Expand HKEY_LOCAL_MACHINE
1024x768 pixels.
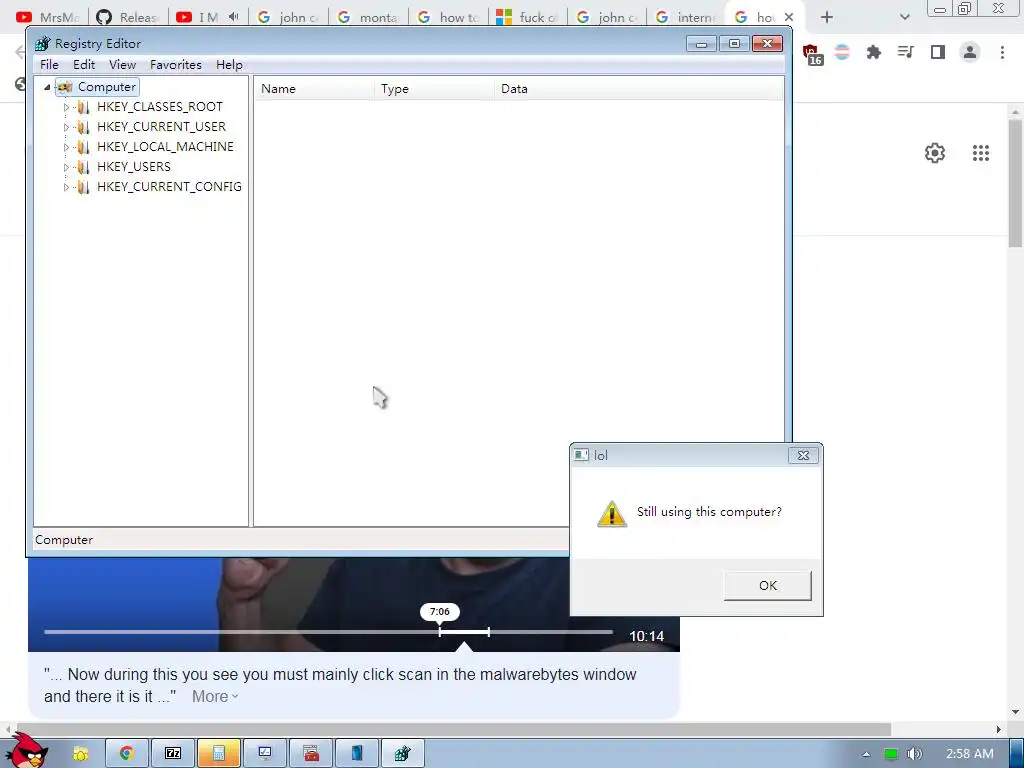point(66,148)
